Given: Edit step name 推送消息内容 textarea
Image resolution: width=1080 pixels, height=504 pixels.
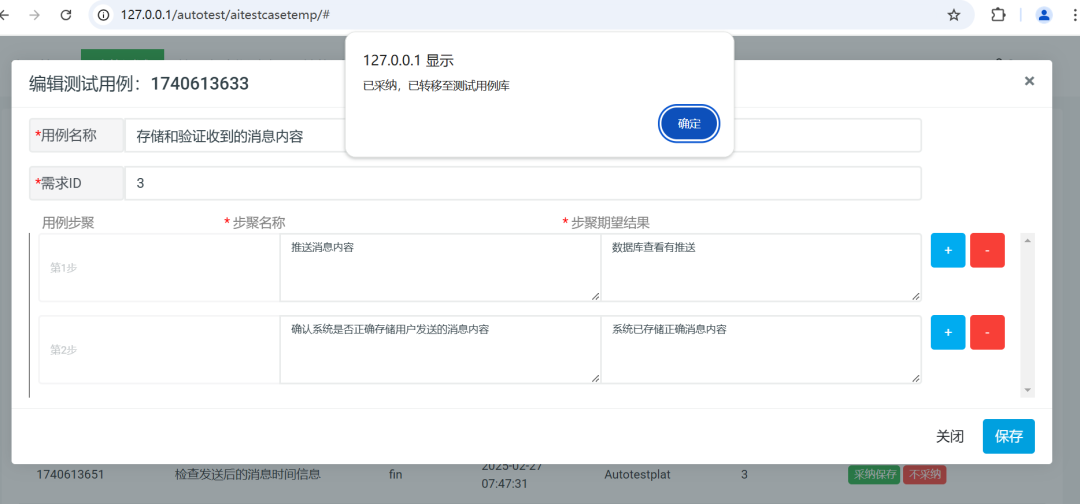Looking at the screenshot, I should click(440, 267).
